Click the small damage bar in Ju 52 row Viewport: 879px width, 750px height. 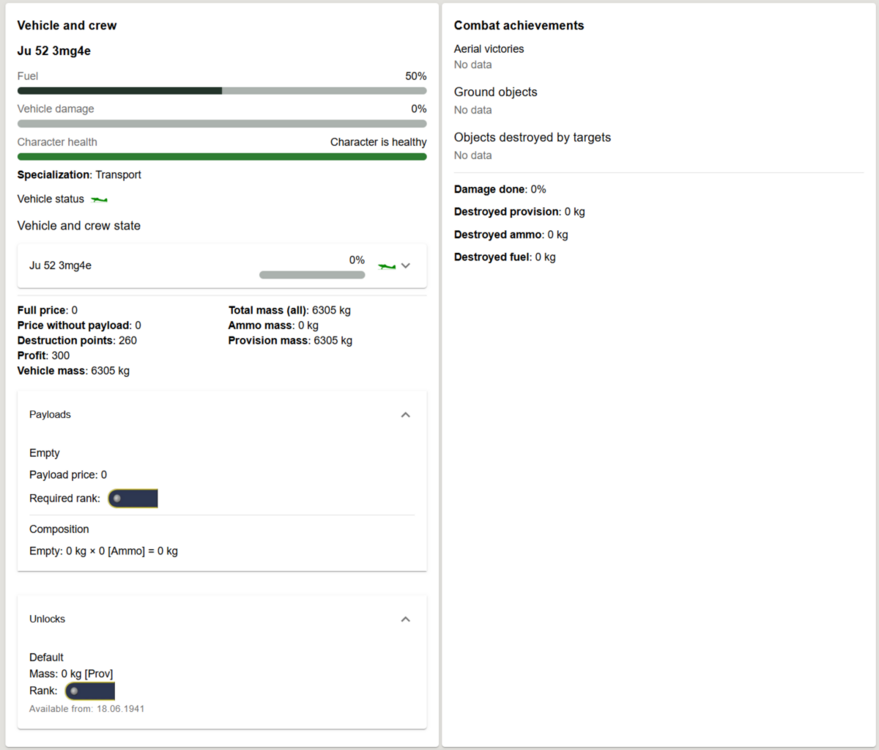pos(312,275)
